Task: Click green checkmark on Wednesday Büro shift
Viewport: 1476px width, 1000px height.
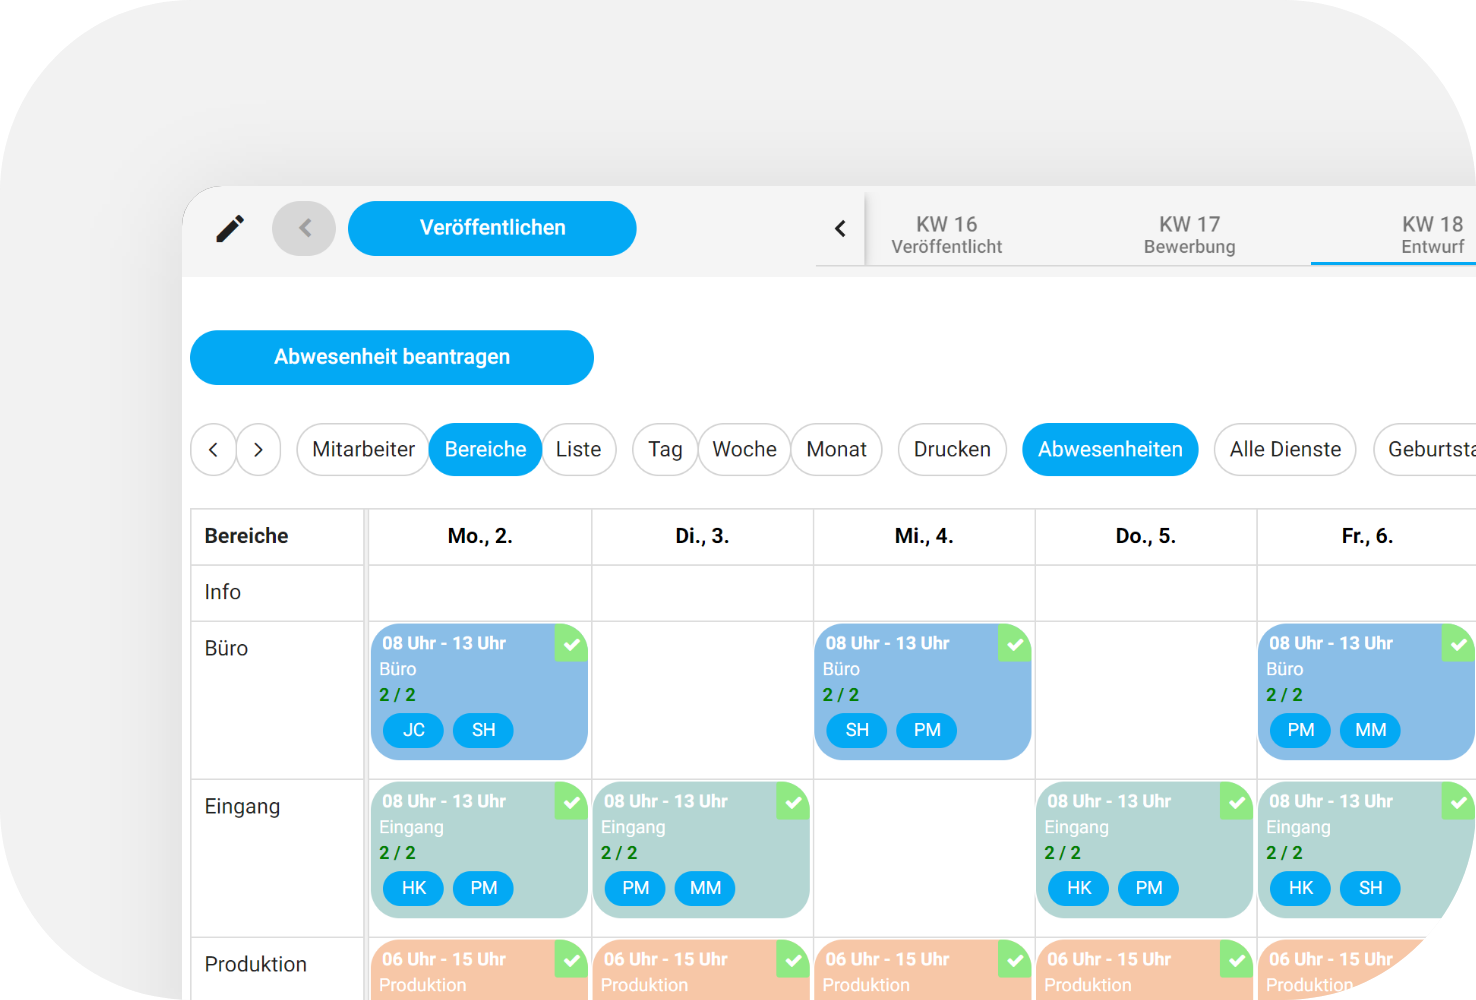Action: 1015,644
